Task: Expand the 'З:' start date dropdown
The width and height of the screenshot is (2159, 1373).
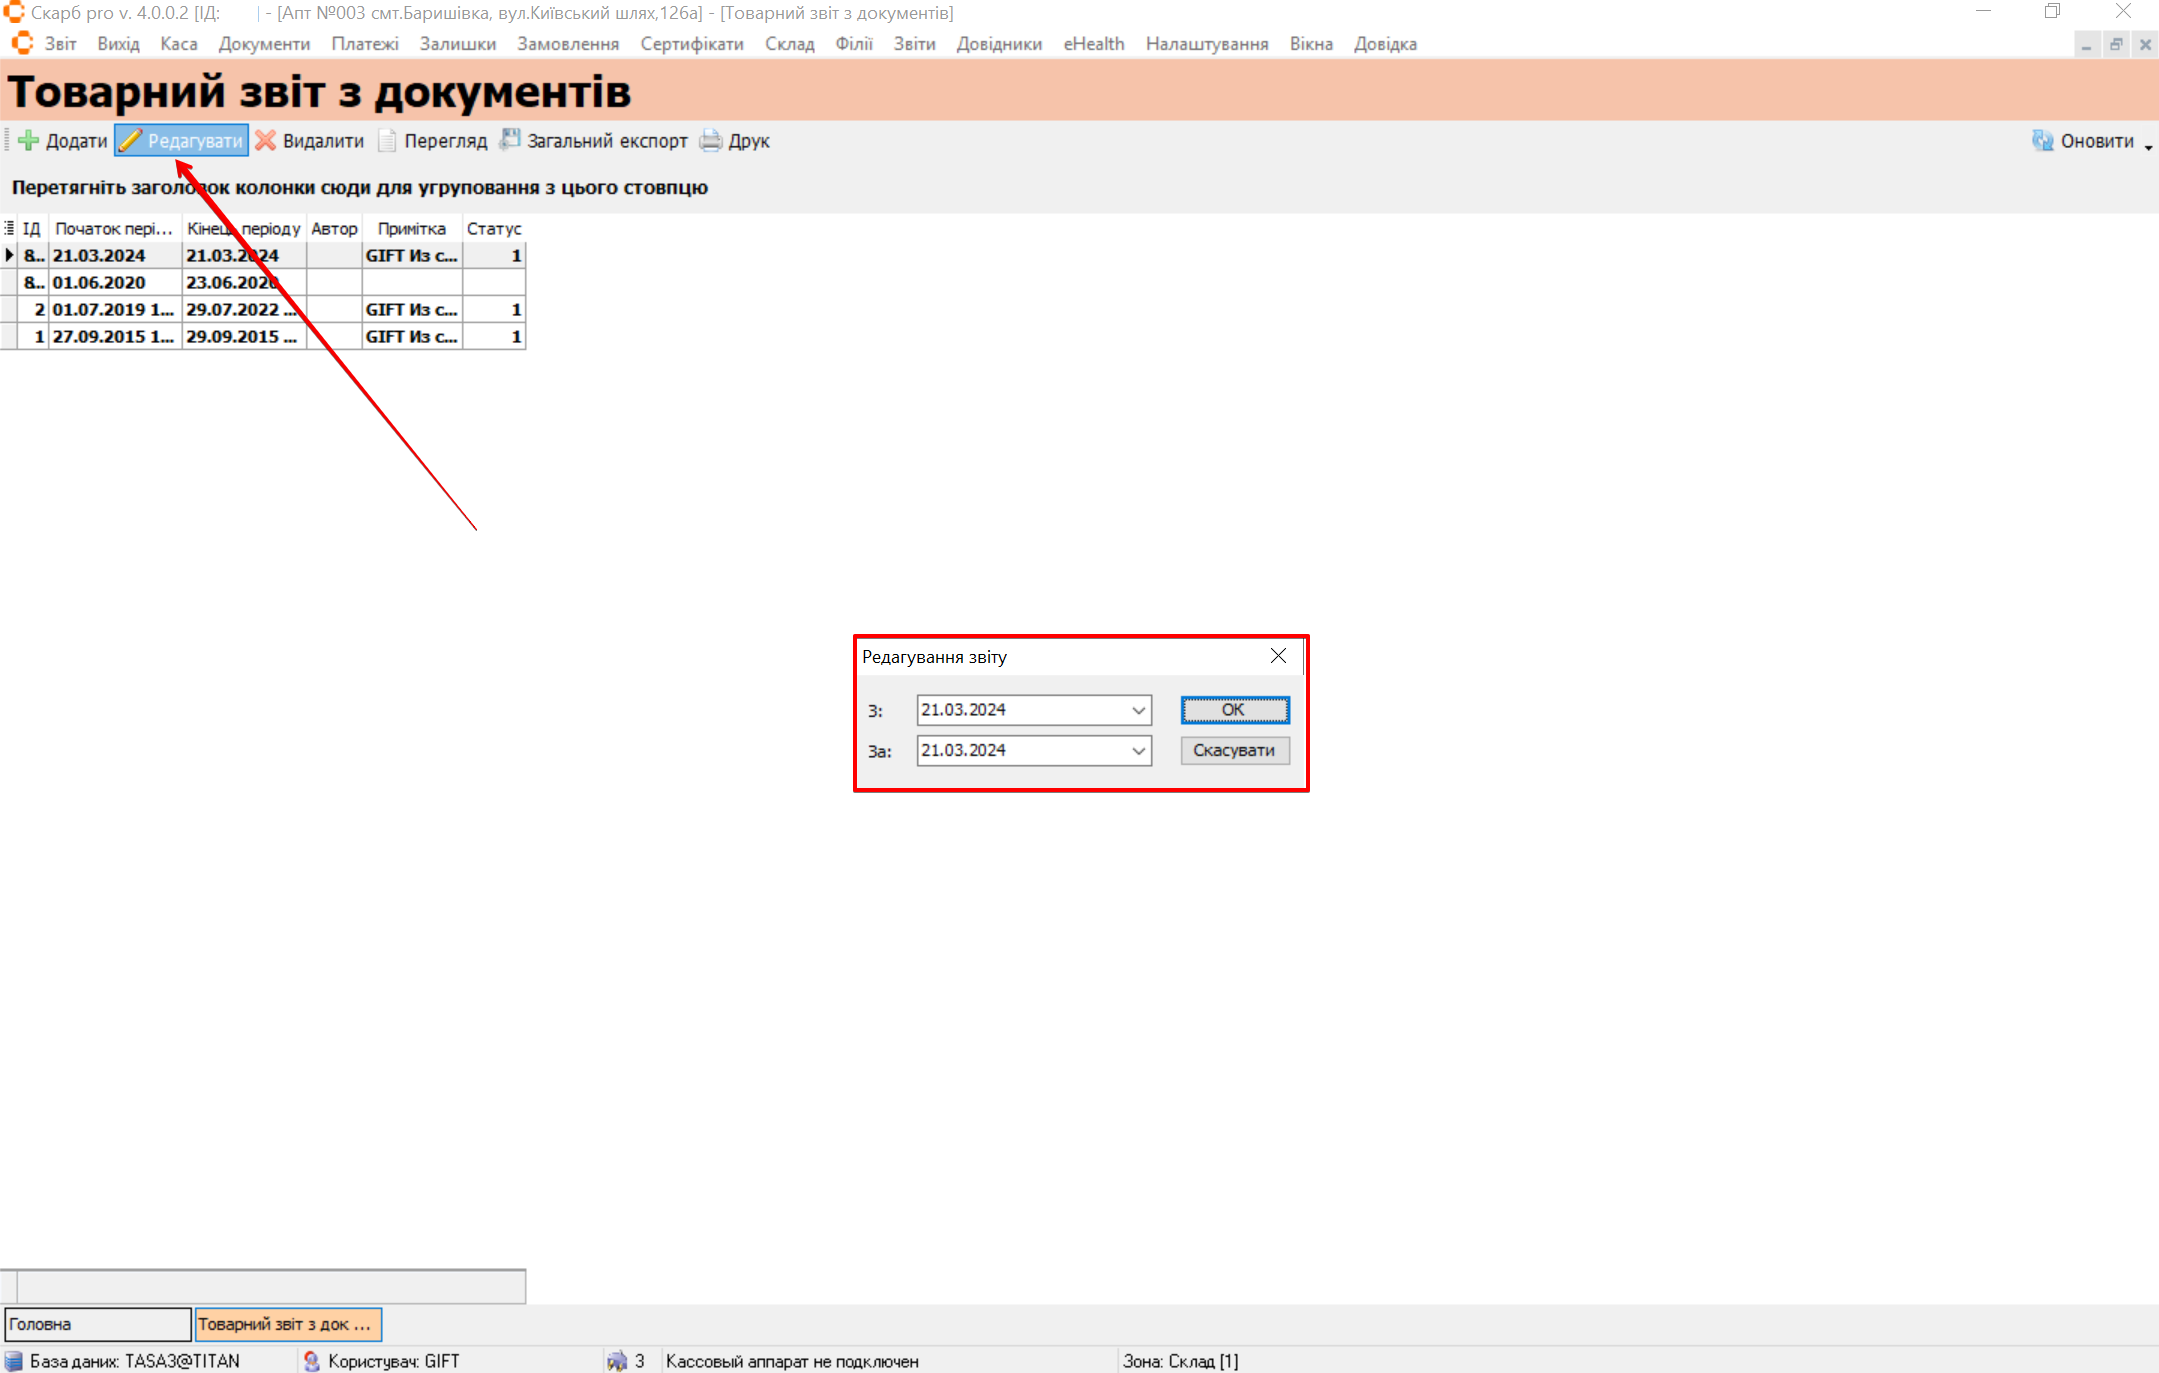Action: pos(1138,710)
